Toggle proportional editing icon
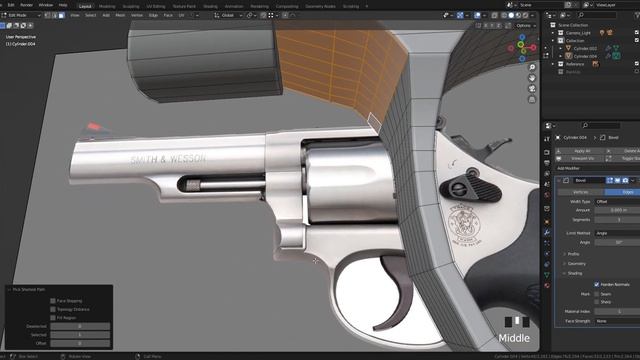Screen dimensions: 640x360 coord(285,15)
